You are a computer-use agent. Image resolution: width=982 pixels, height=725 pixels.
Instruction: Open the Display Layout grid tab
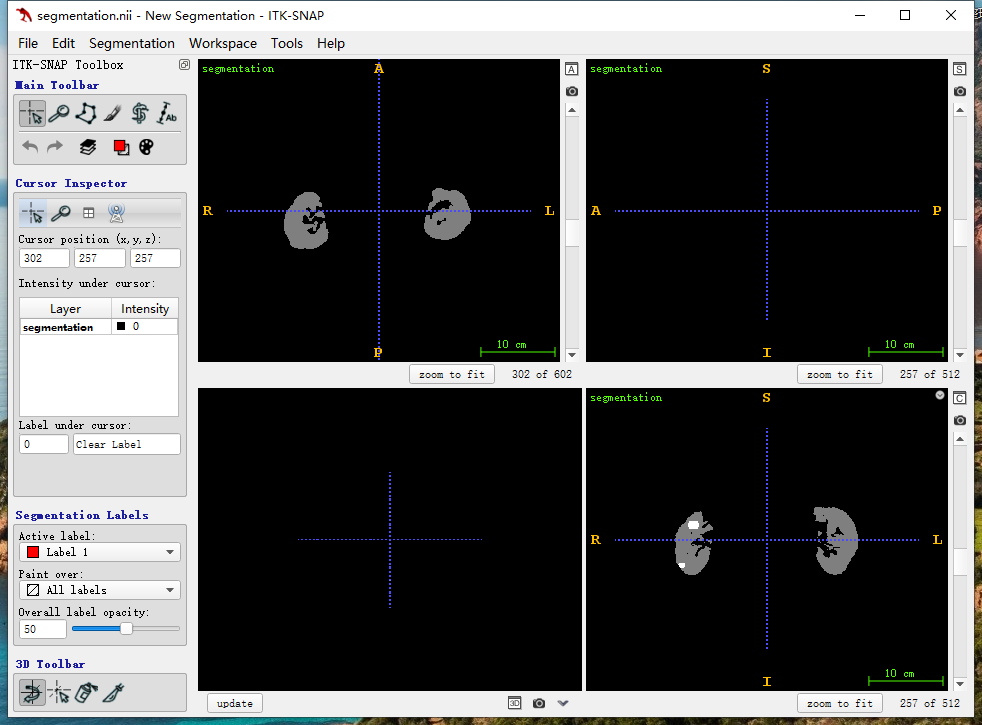(89, 213)
